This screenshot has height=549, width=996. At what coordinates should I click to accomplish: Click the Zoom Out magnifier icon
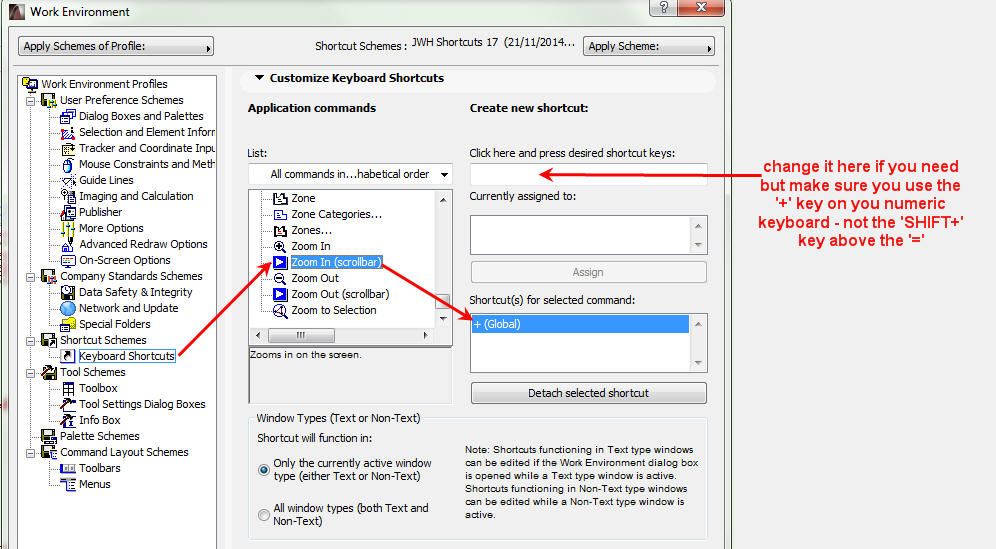pyautogui.click(x=279, y=278)
